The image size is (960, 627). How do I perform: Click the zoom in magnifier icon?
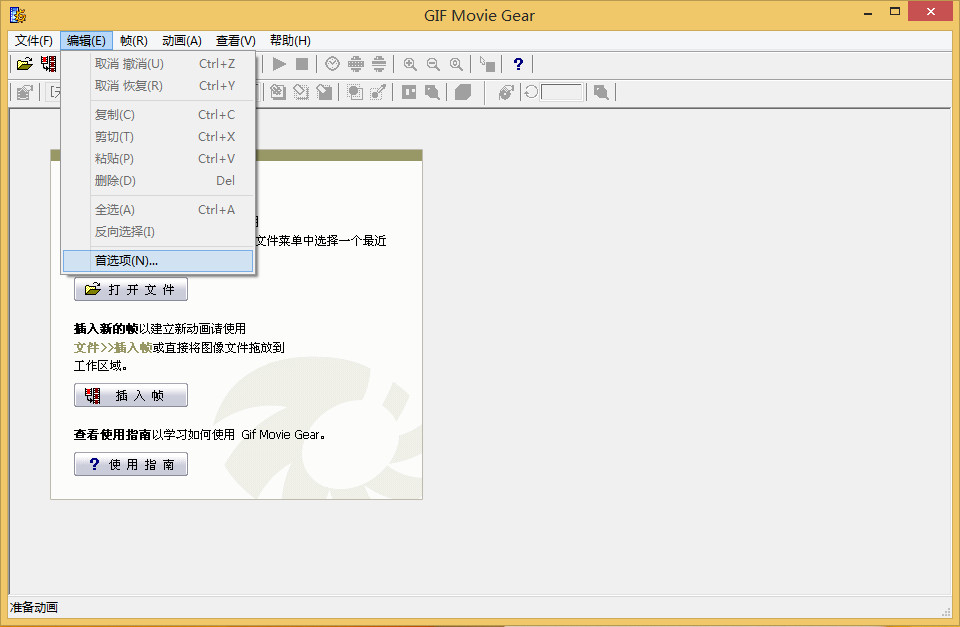[x=410, y=64]
